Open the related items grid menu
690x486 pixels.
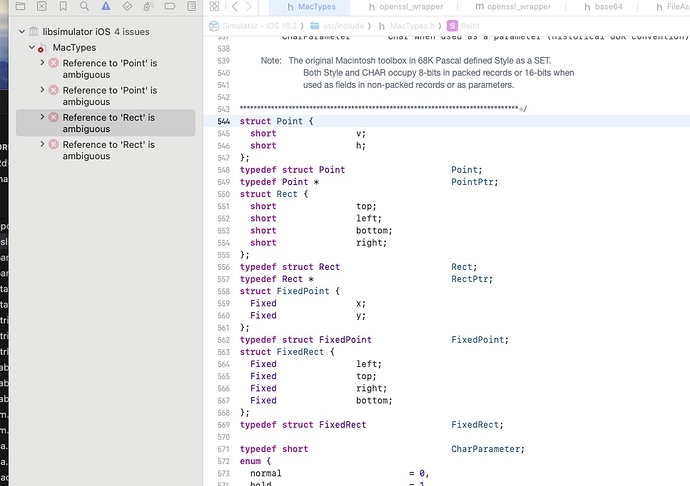click(x=214, y=6)
